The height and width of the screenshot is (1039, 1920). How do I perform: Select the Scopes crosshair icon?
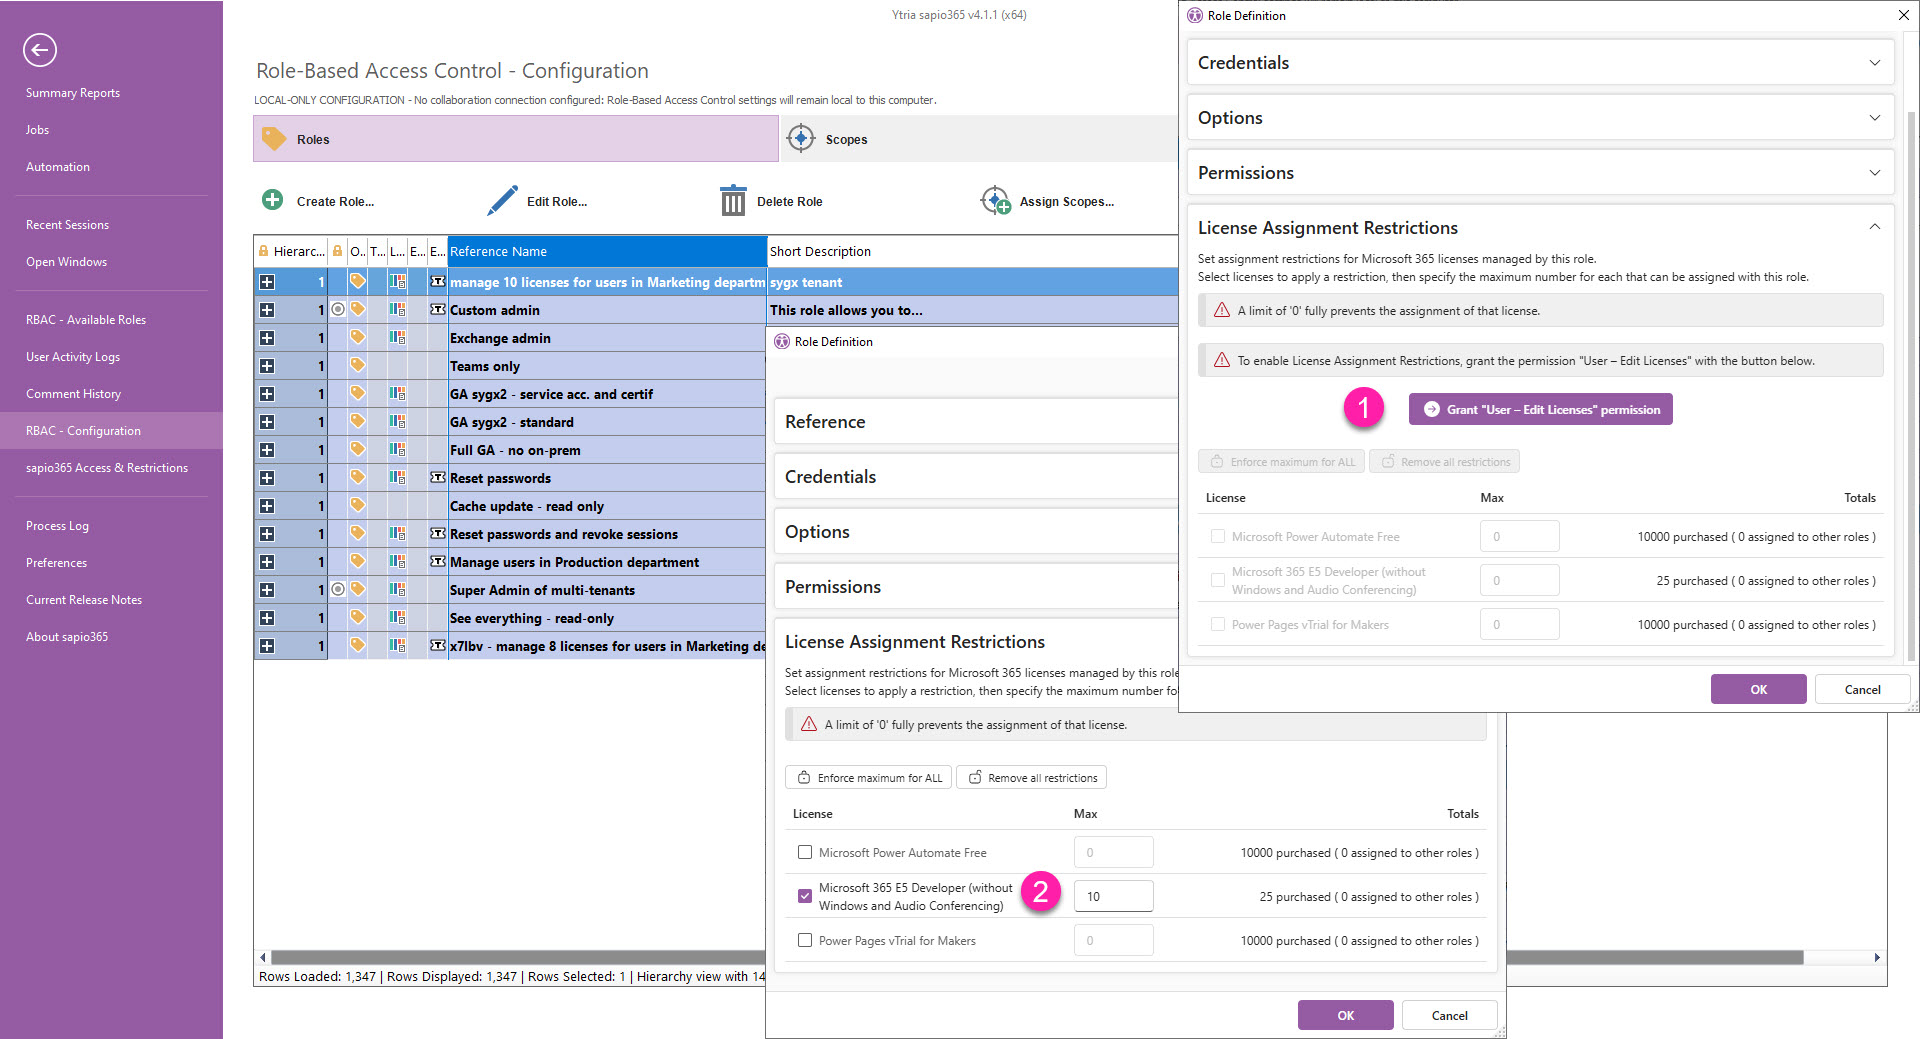click(x=801, y=139)
